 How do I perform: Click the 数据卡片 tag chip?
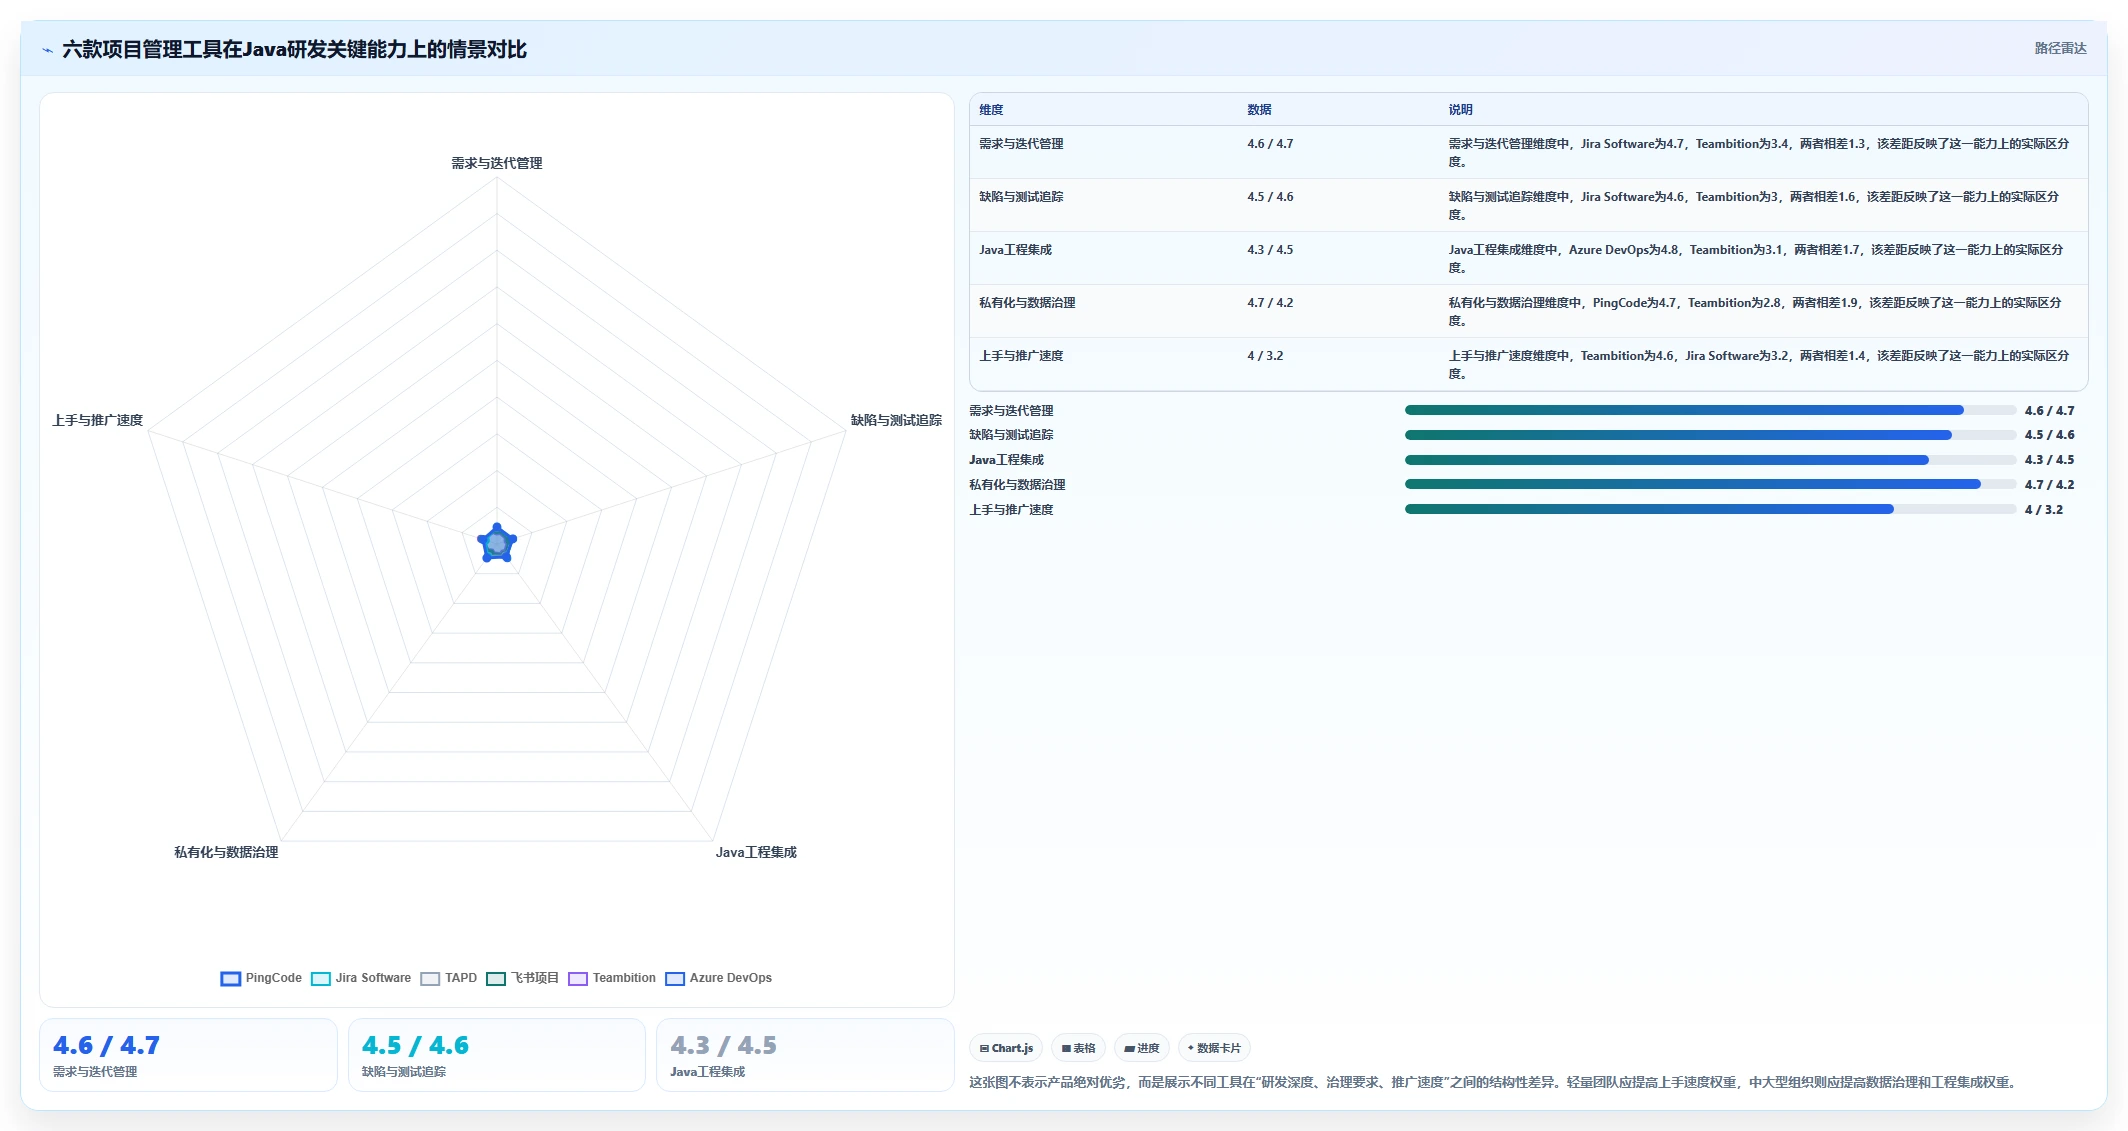click(x=1214, y=1048)
